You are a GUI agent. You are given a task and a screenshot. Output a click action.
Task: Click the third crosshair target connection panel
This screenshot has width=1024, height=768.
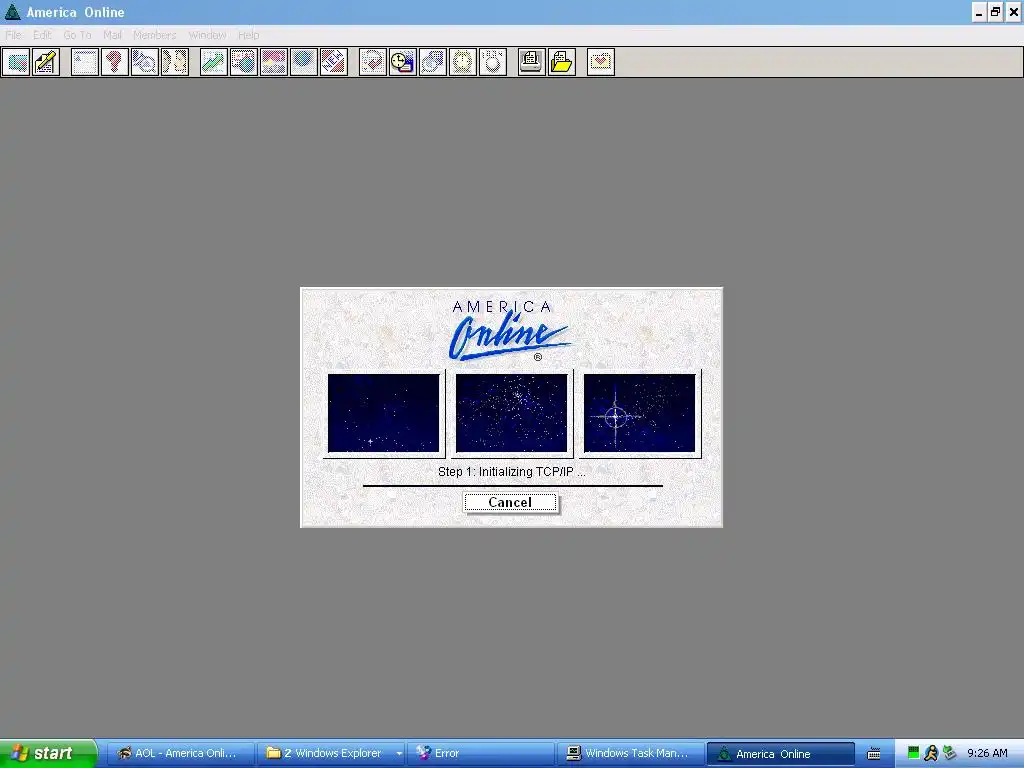tap(639, 413)
